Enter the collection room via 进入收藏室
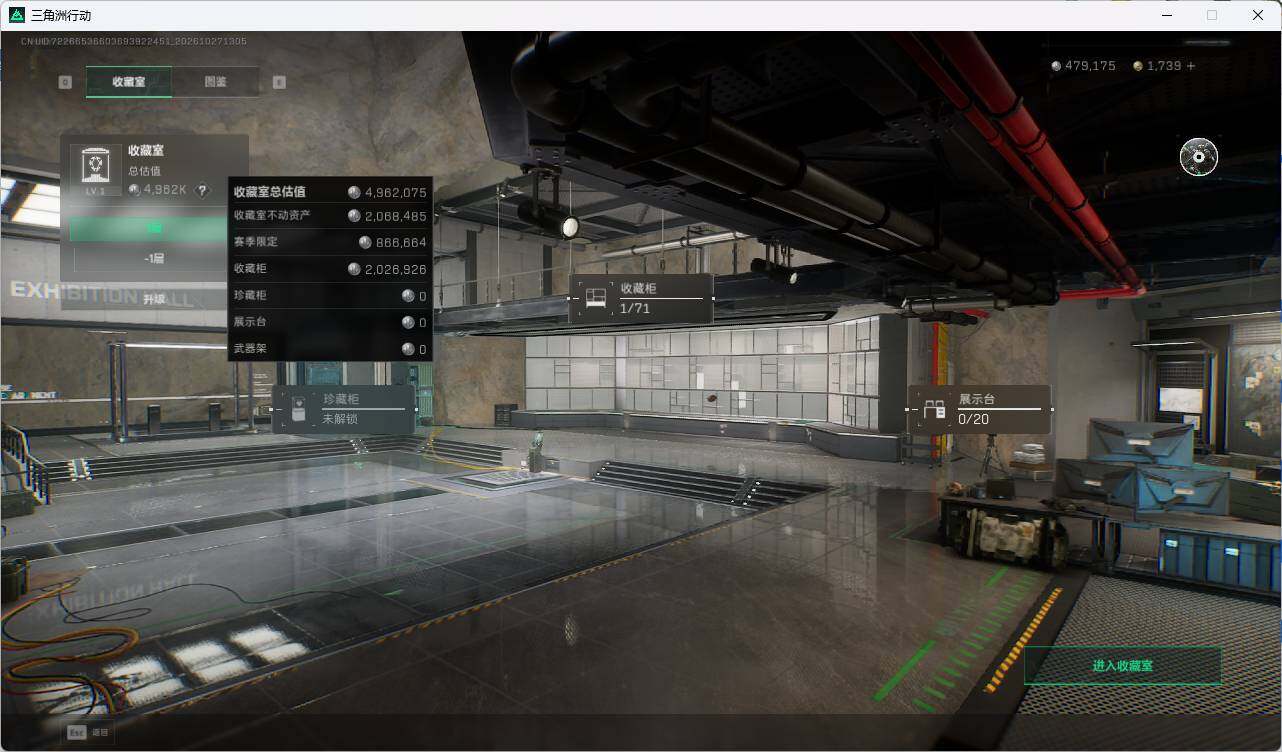This screenshot has height=752, width=1282. 1123,665
